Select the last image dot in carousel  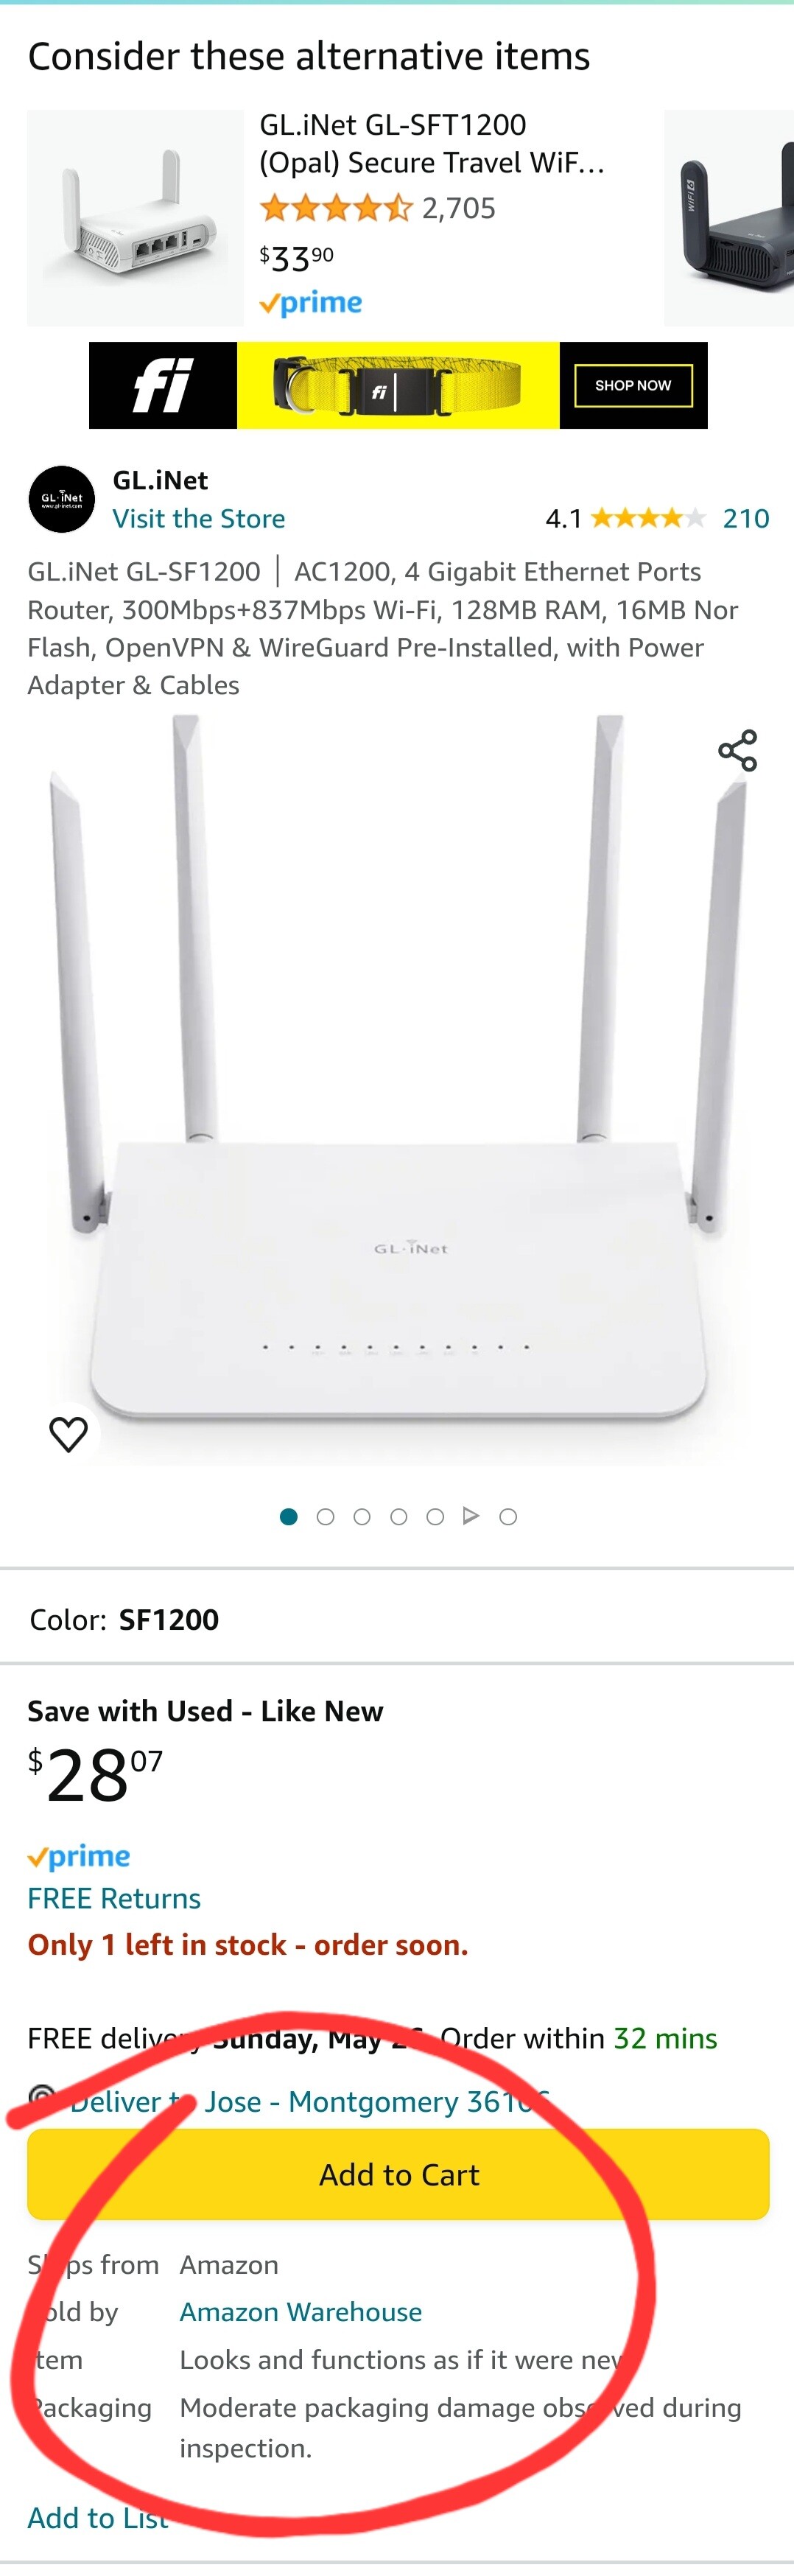[x=508, y=1517]
